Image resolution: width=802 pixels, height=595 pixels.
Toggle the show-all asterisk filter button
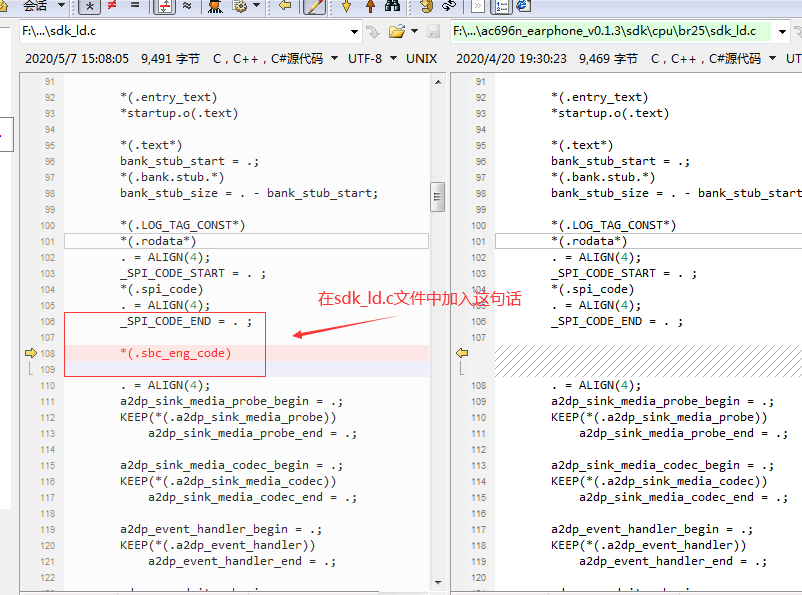point(90,6)
